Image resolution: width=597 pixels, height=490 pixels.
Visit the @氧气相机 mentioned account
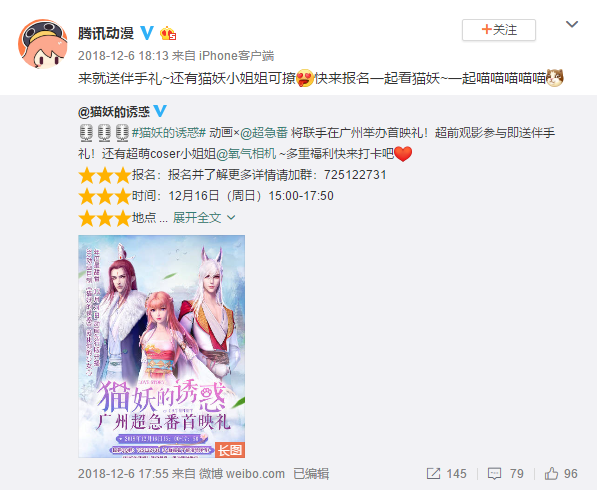[x=246, y=154]
